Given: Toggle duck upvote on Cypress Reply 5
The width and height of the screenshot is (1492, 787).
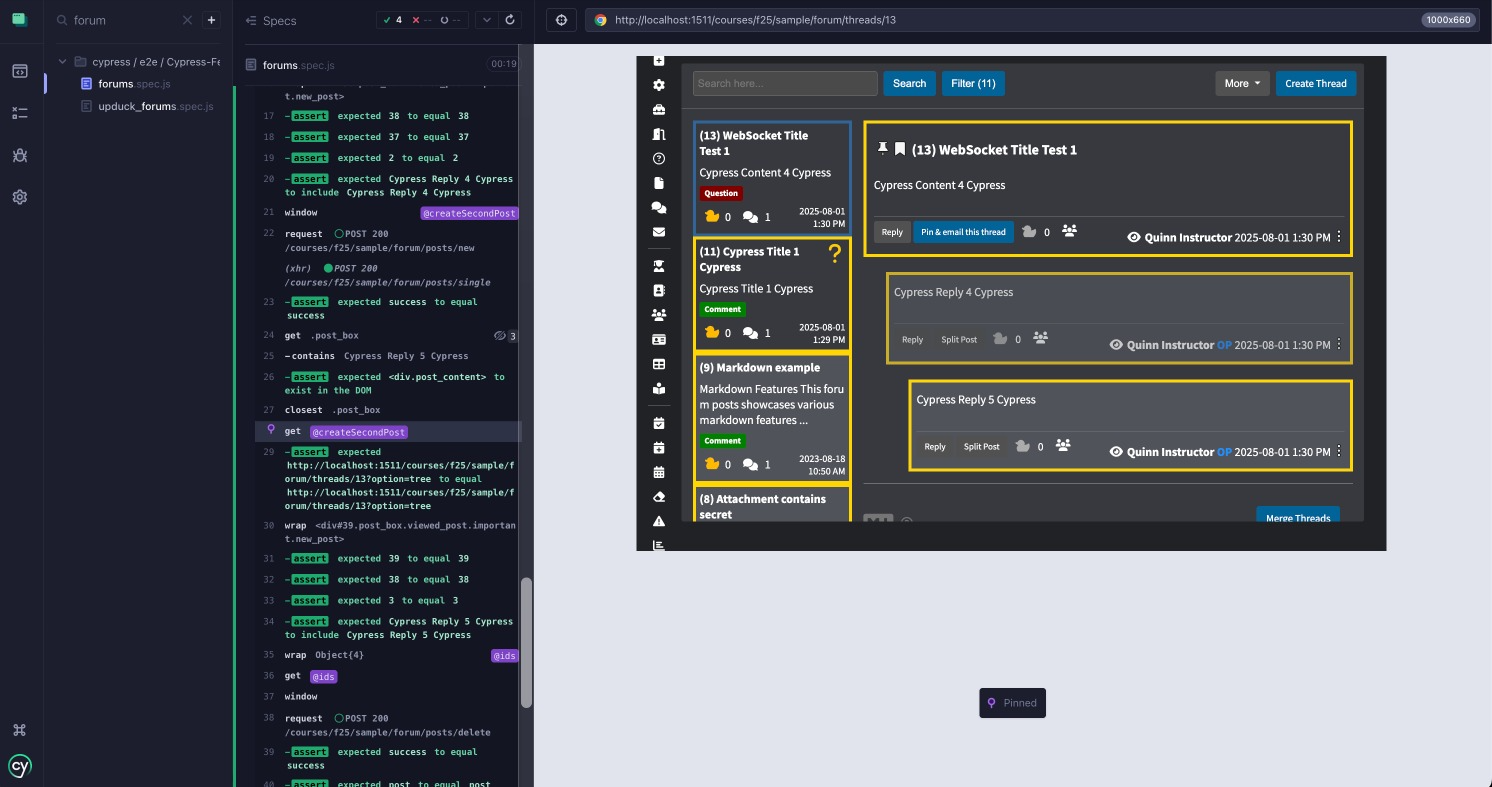Looking at the screenshot, I should pos(1022,445).
